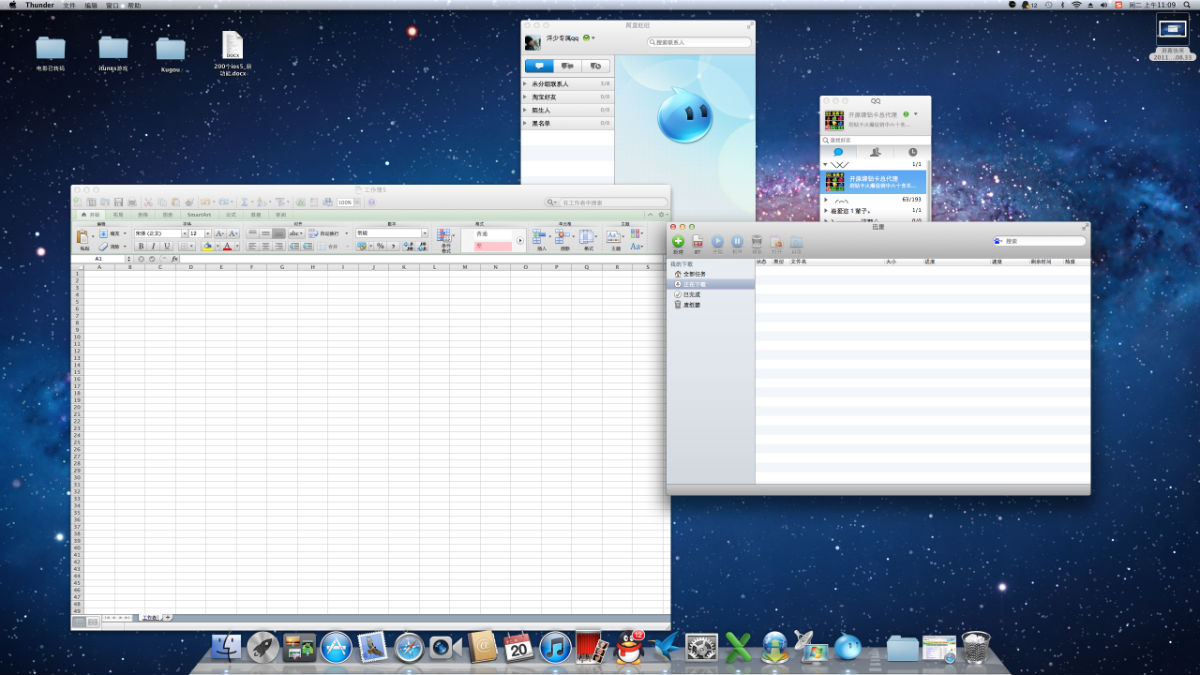Toggle Italic formatting in Excel ribbon
Screen dimensions: 1200x675
click(x=153, y=246)
